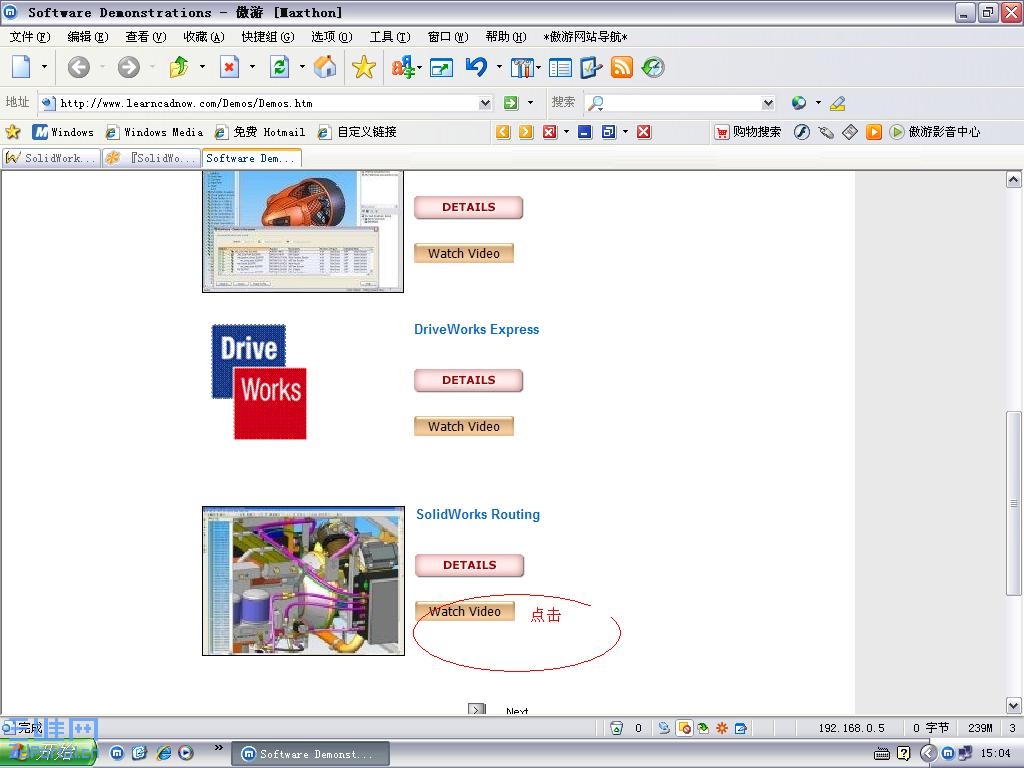1024x768 pixels.
Task: Click the green Go arrow next to the address bar
Action: pyautogui.click(x=511, y=103)
